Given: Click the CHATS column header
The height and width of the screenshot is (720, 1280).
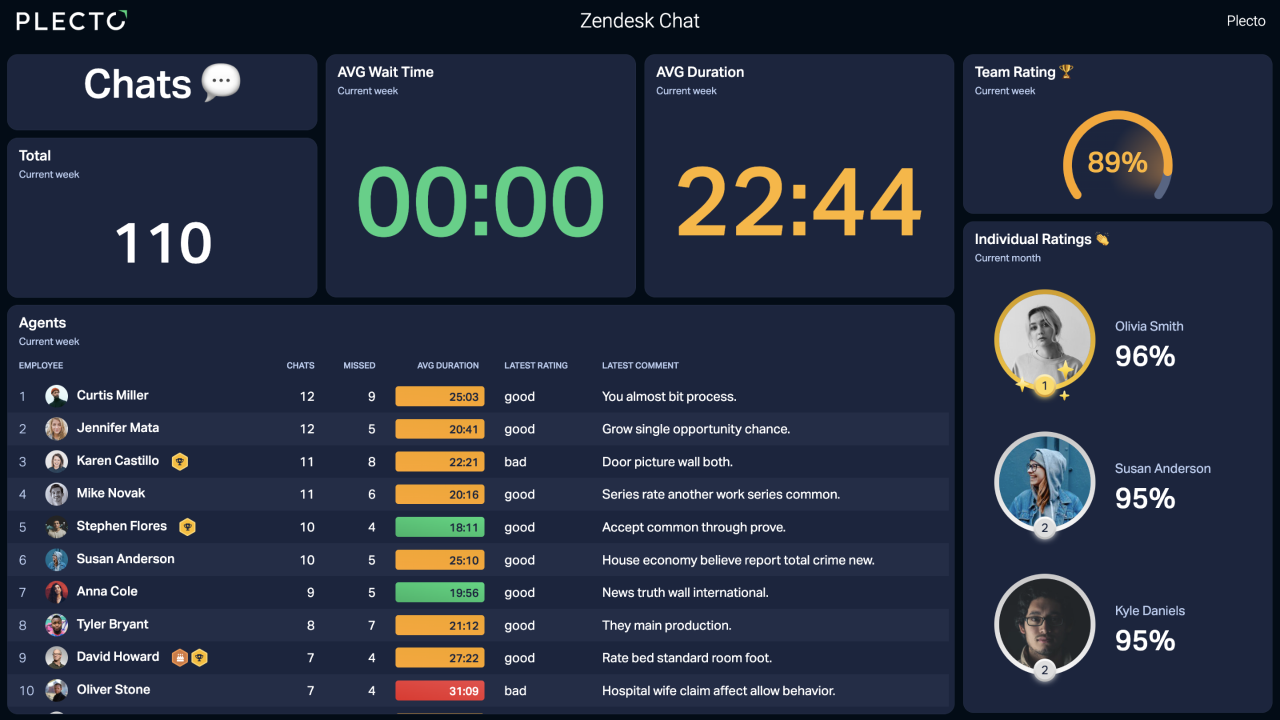Looking at the screenshot, I should pyautogui.click(x=301, y=366).
